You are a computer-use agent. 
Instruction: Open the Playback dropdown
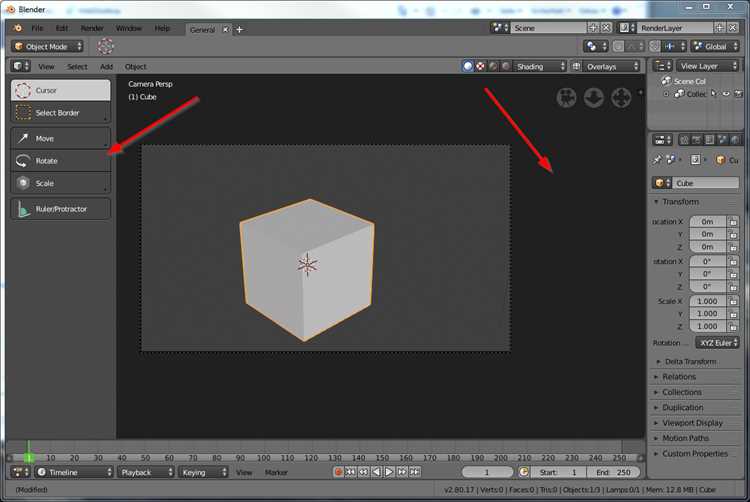click(x=145, y=472)
